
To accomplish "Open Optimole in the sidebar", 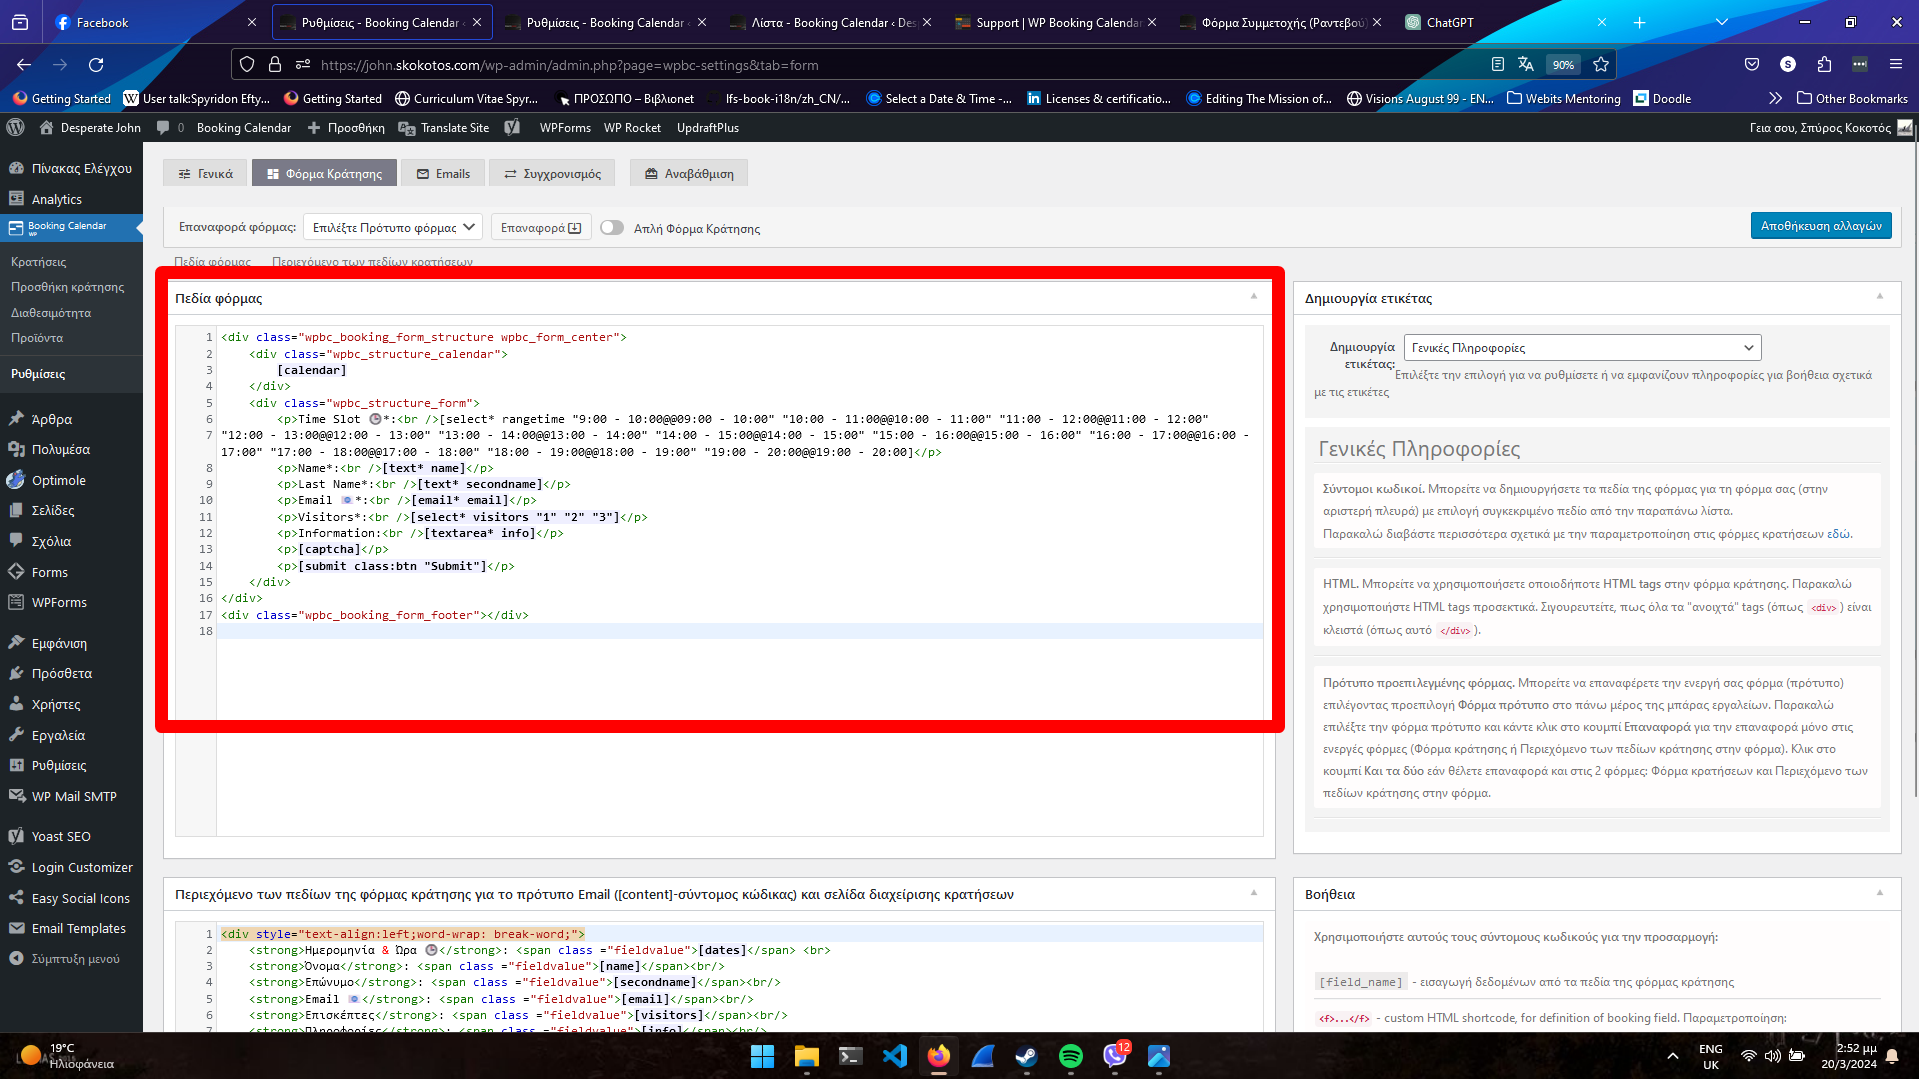I will pos(71,480).
